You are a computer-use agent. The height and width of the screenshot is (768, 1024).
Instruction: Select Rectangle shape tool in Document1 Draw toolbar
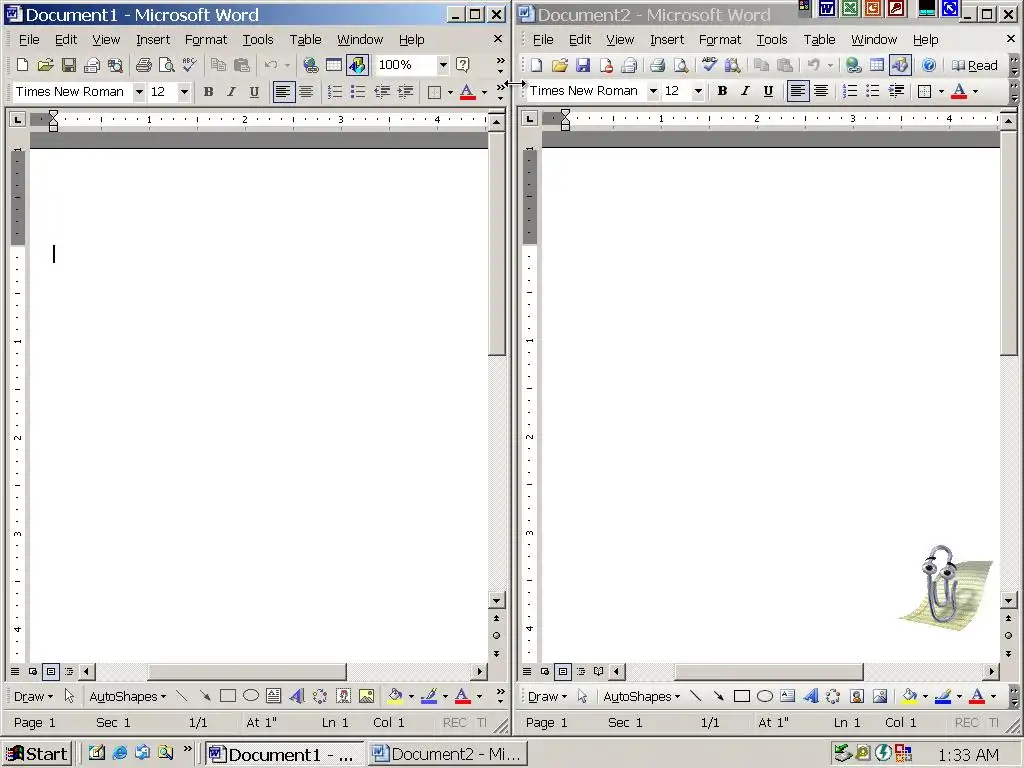(228, 696)
